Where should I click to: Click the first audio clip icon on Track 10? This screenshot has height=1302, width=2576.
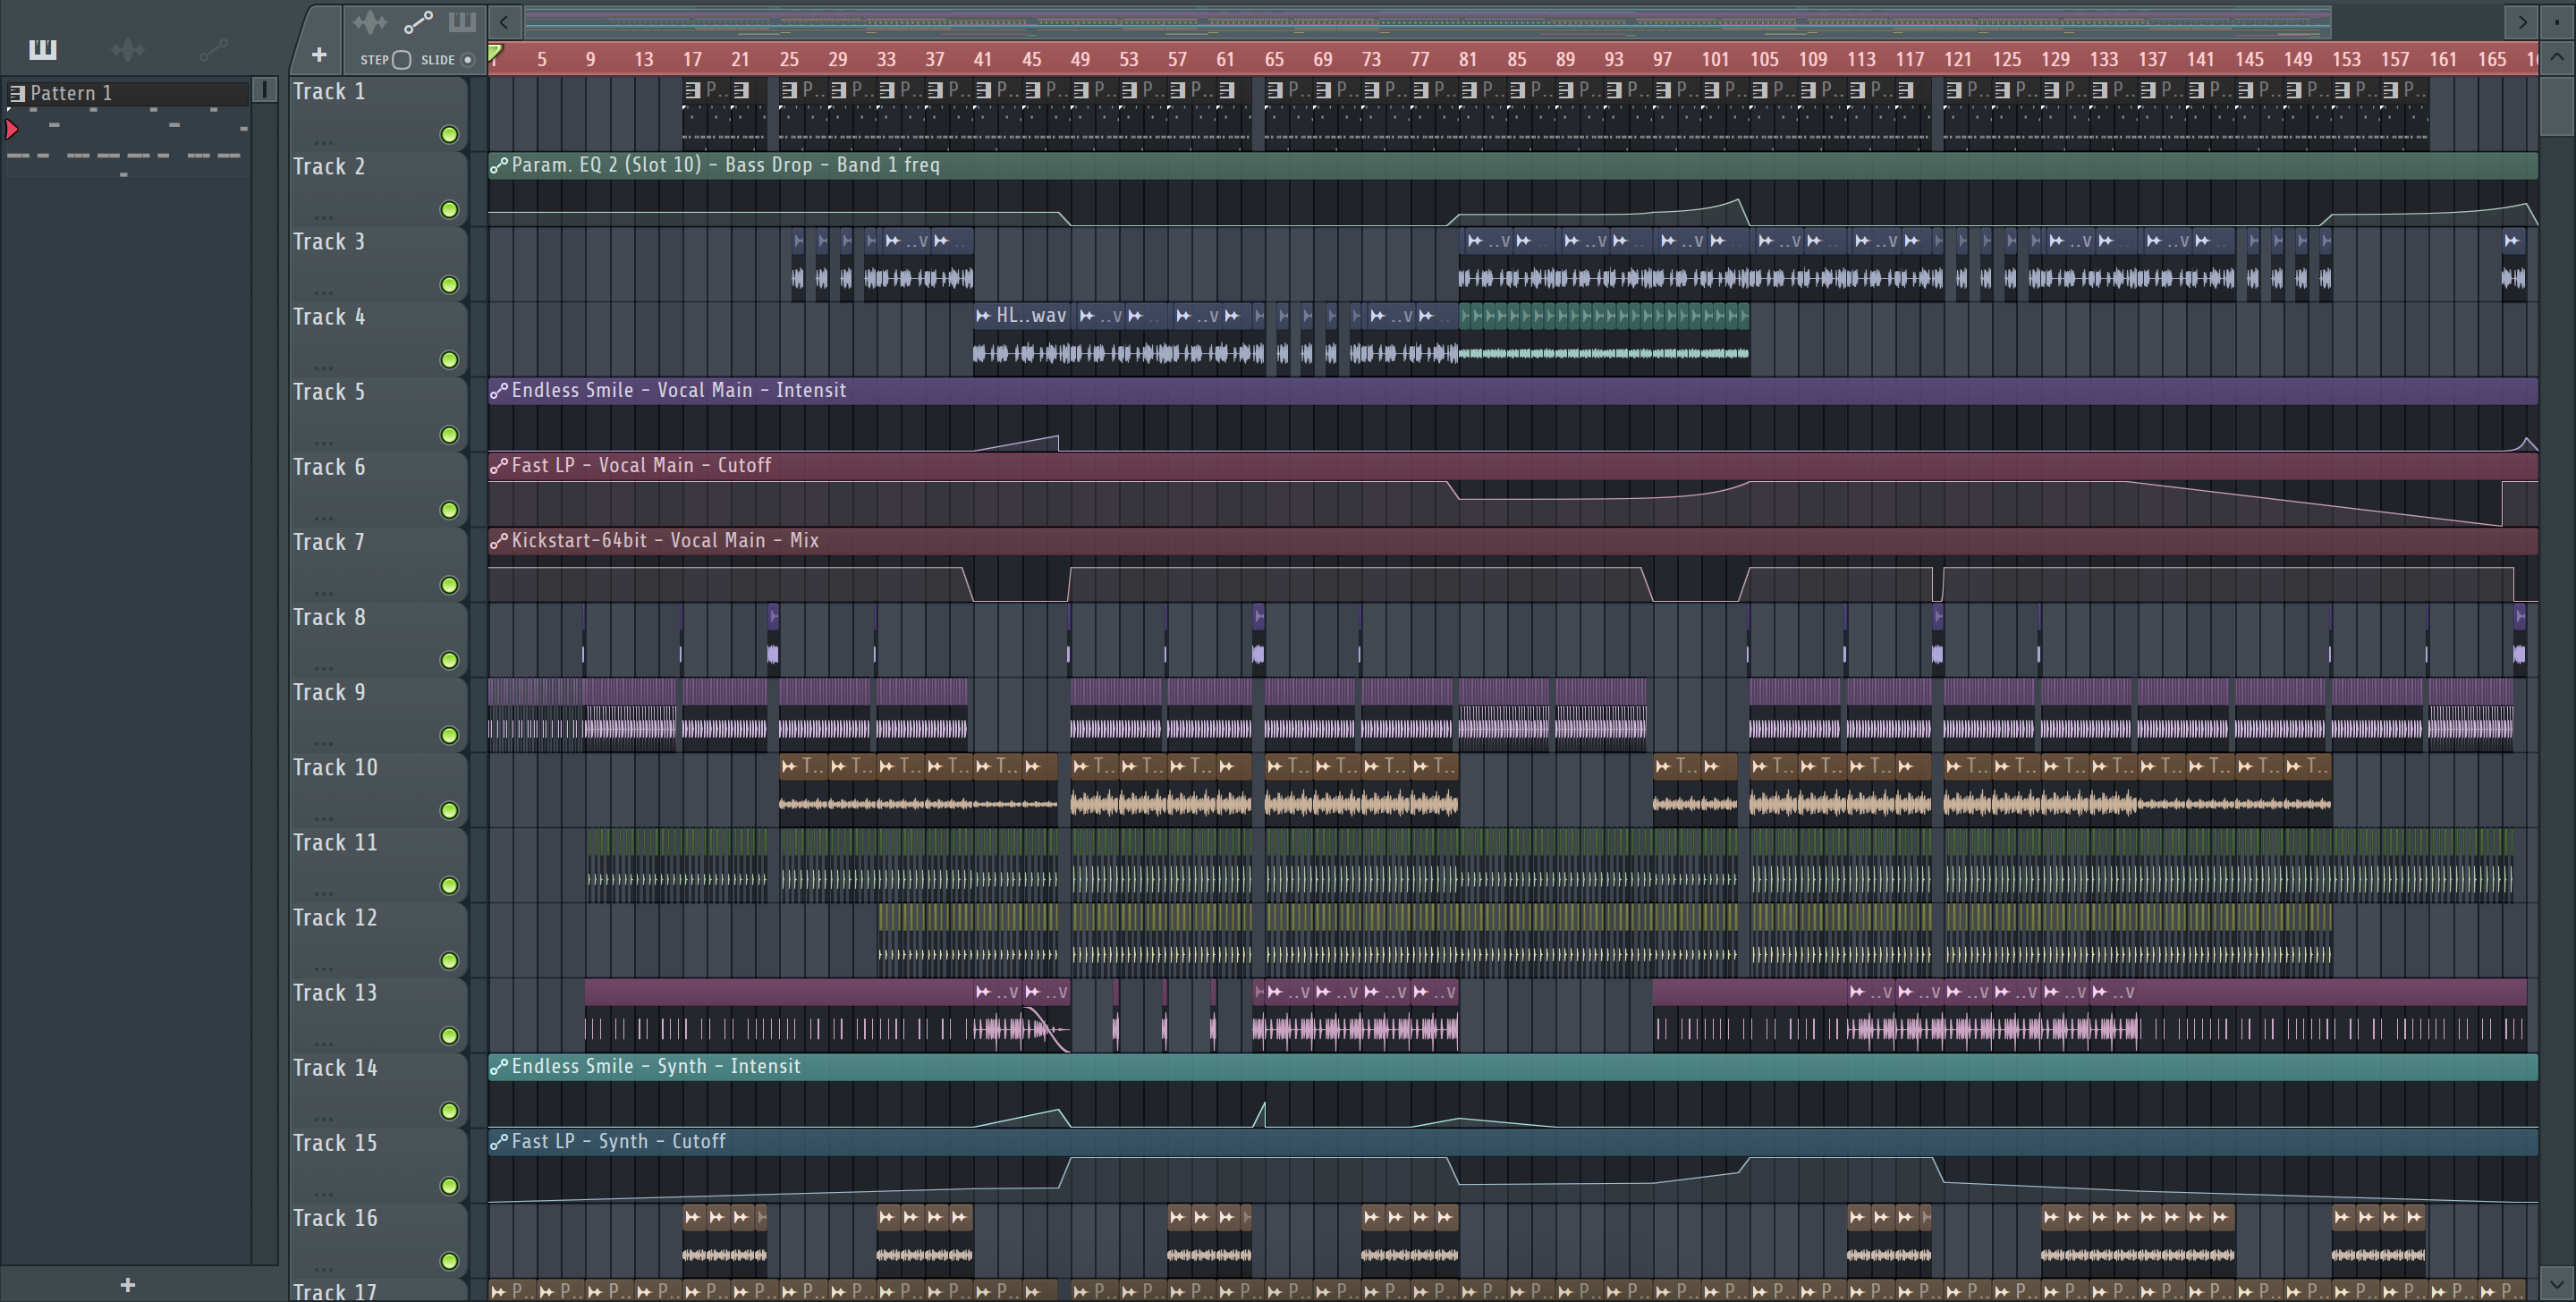click(x=789, y=767)
